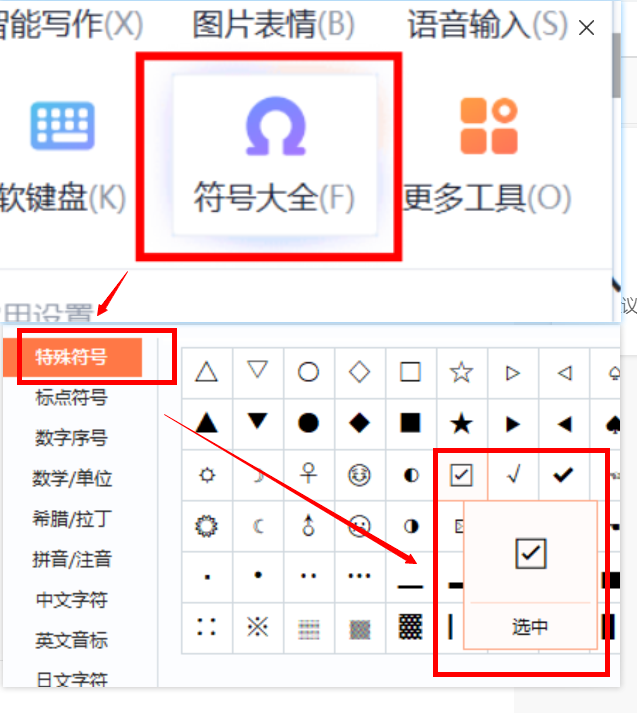Insert the solid right-pointing triangle ▶ symbol

(x=513, y=424)
